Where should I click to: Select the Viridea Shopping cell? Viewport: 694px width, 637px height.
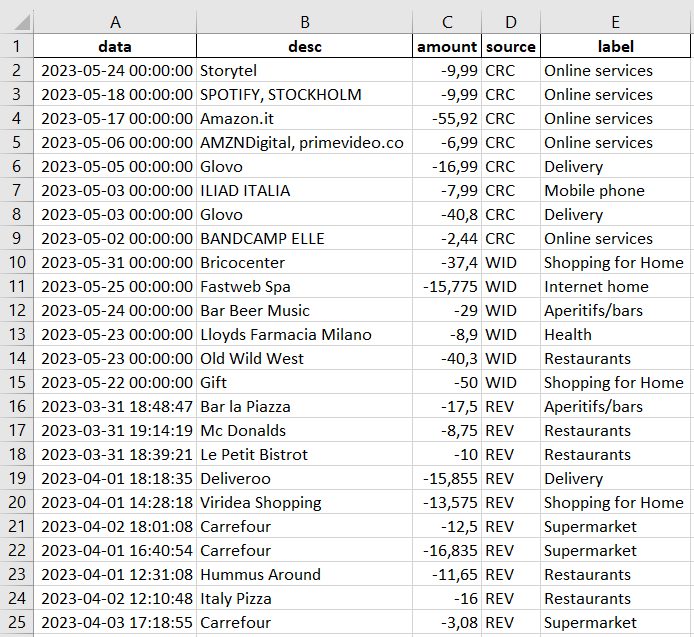[305, 502]
